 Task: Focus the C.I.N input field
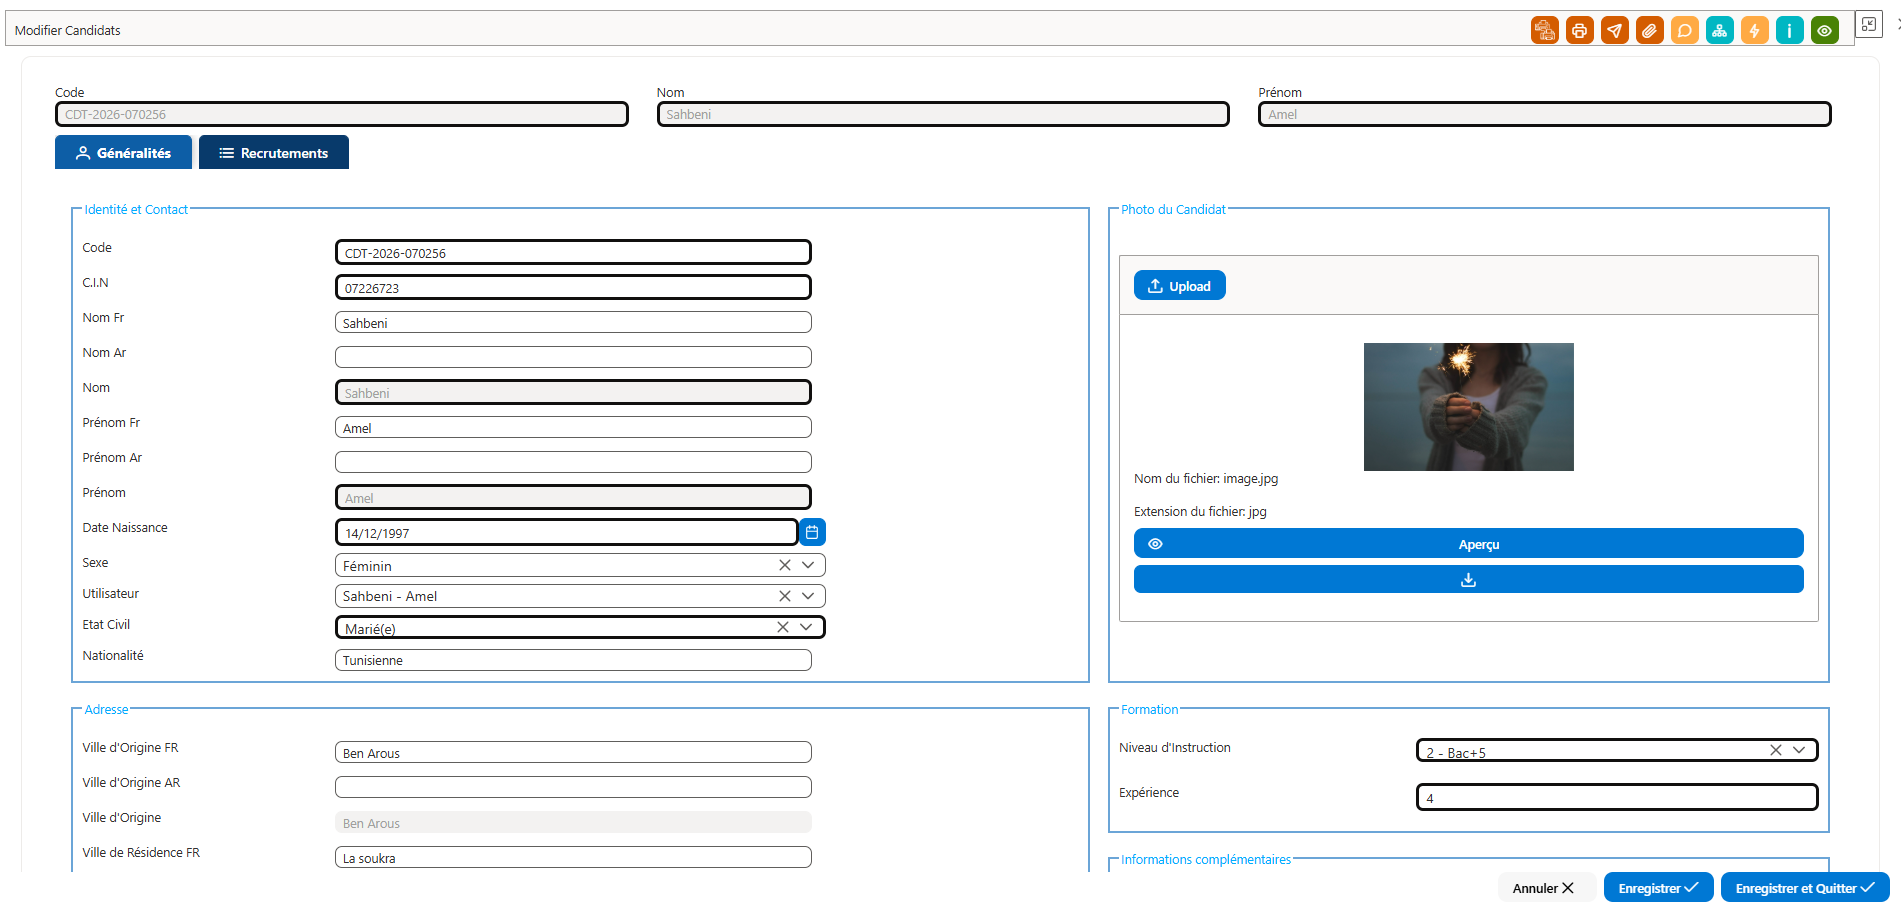[573, 288]
